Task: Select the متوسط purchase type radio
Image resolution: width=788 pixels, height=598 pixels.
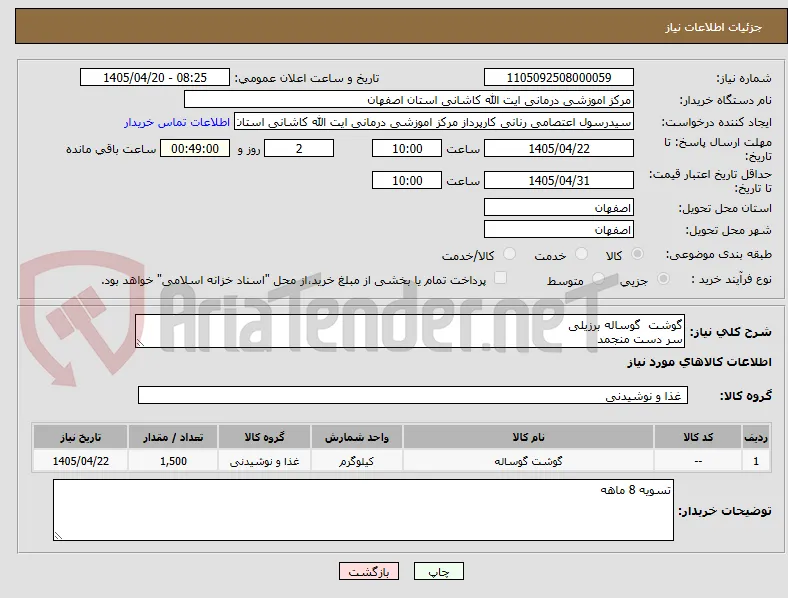Action: click(x=598, y=278)
